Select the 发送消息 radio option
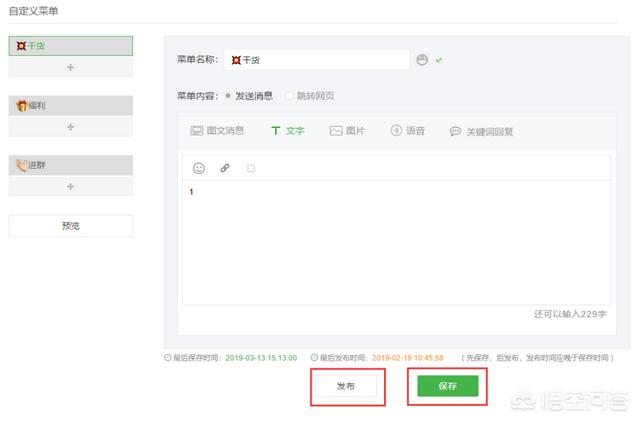Image resolution: width=640 pixels, height=422 pixels. pos(229,96)
